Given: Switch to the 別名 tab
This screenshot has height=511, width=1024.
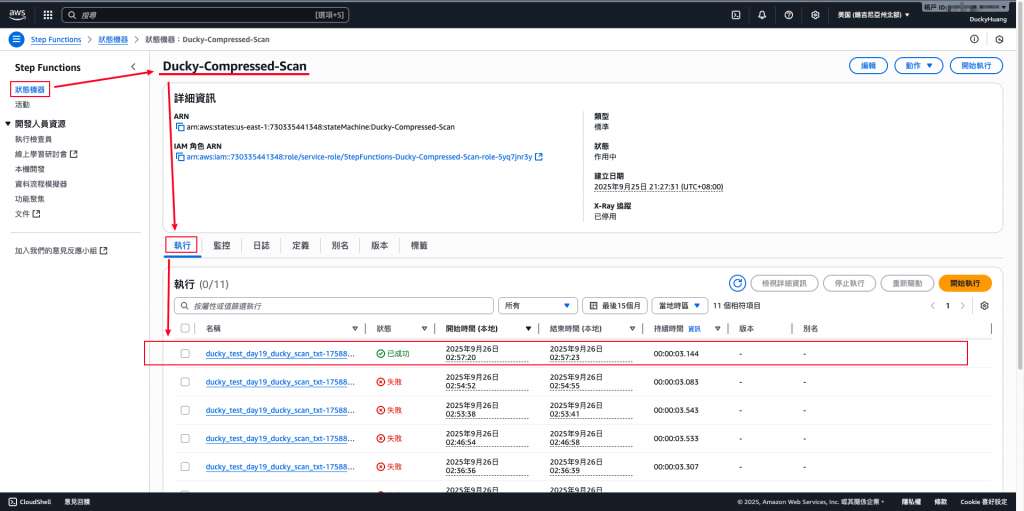Looking at the screenshot, I should (x=340, y=246).
